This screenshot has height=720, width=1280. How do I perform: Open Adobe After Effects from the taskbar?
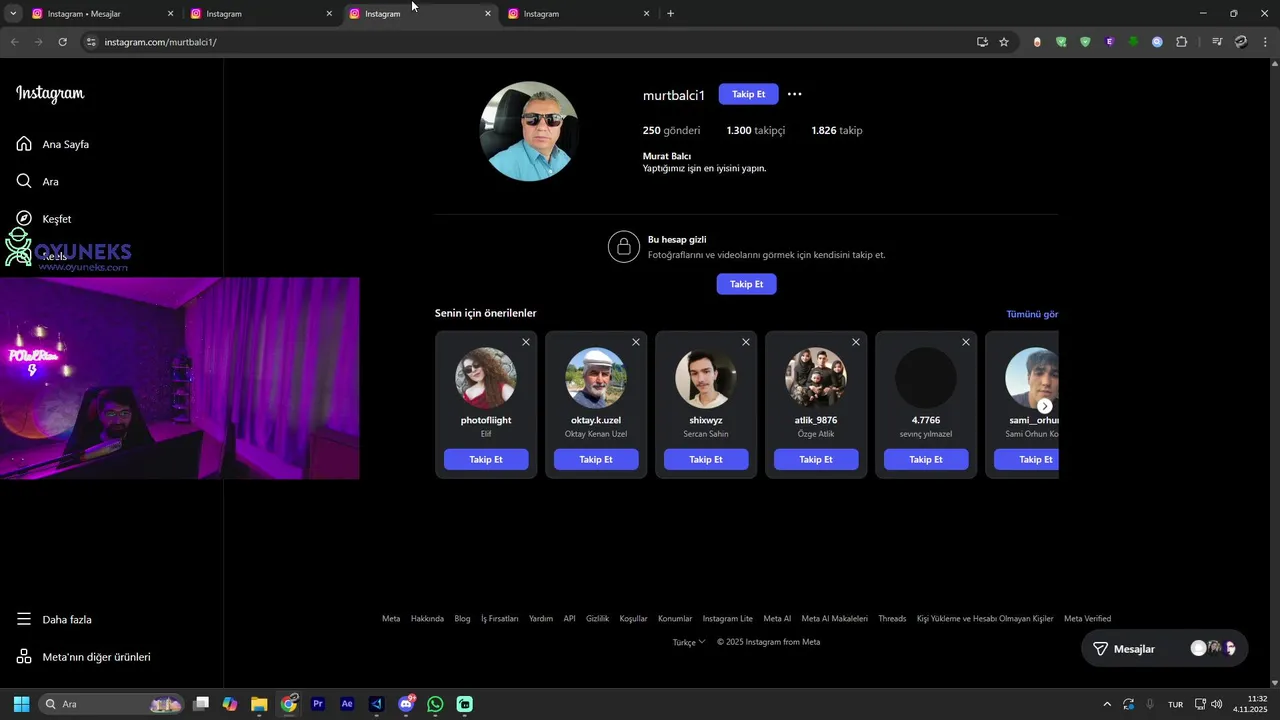point(347,704)
